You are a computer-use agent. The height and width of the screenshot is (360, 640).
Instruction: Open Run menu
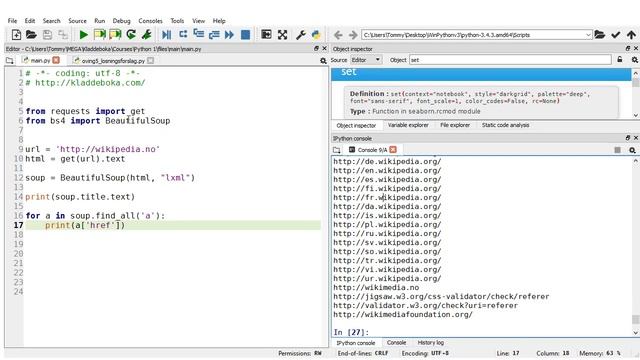[100, 21]
